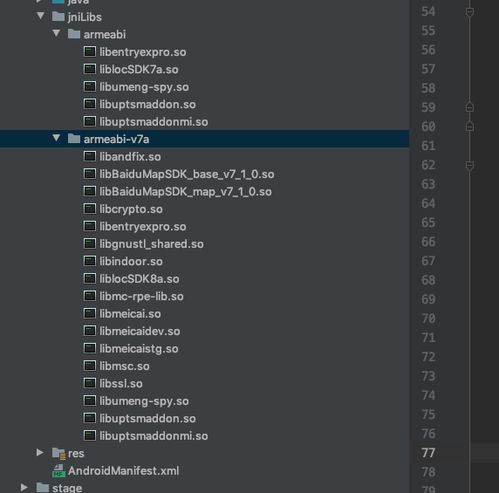Click line number 77 in the gutter
This screenshot has width=499, height=493.
click(428, 453)
